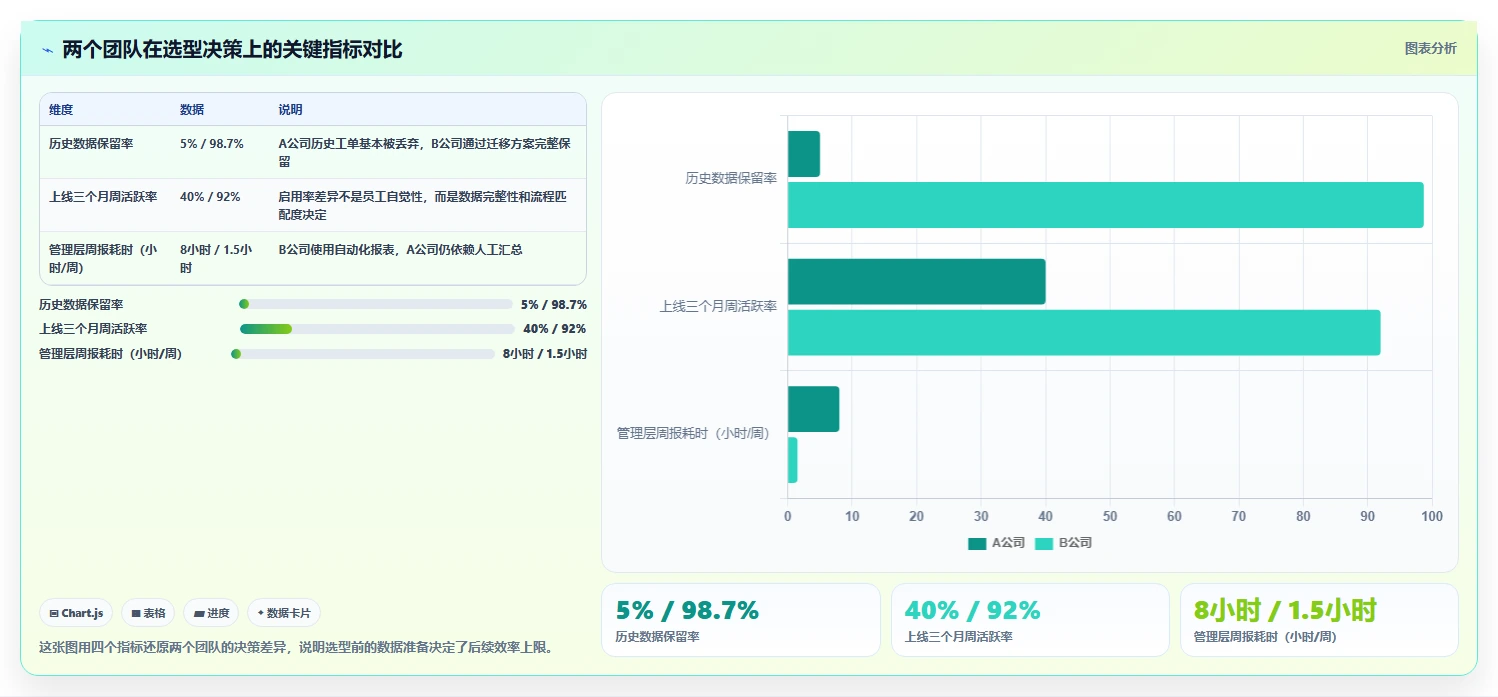Viewport: 1498px width, 697px height.
Task: Click the 5% / 98.7% value beside the progress bar
Action: point(554,304)
